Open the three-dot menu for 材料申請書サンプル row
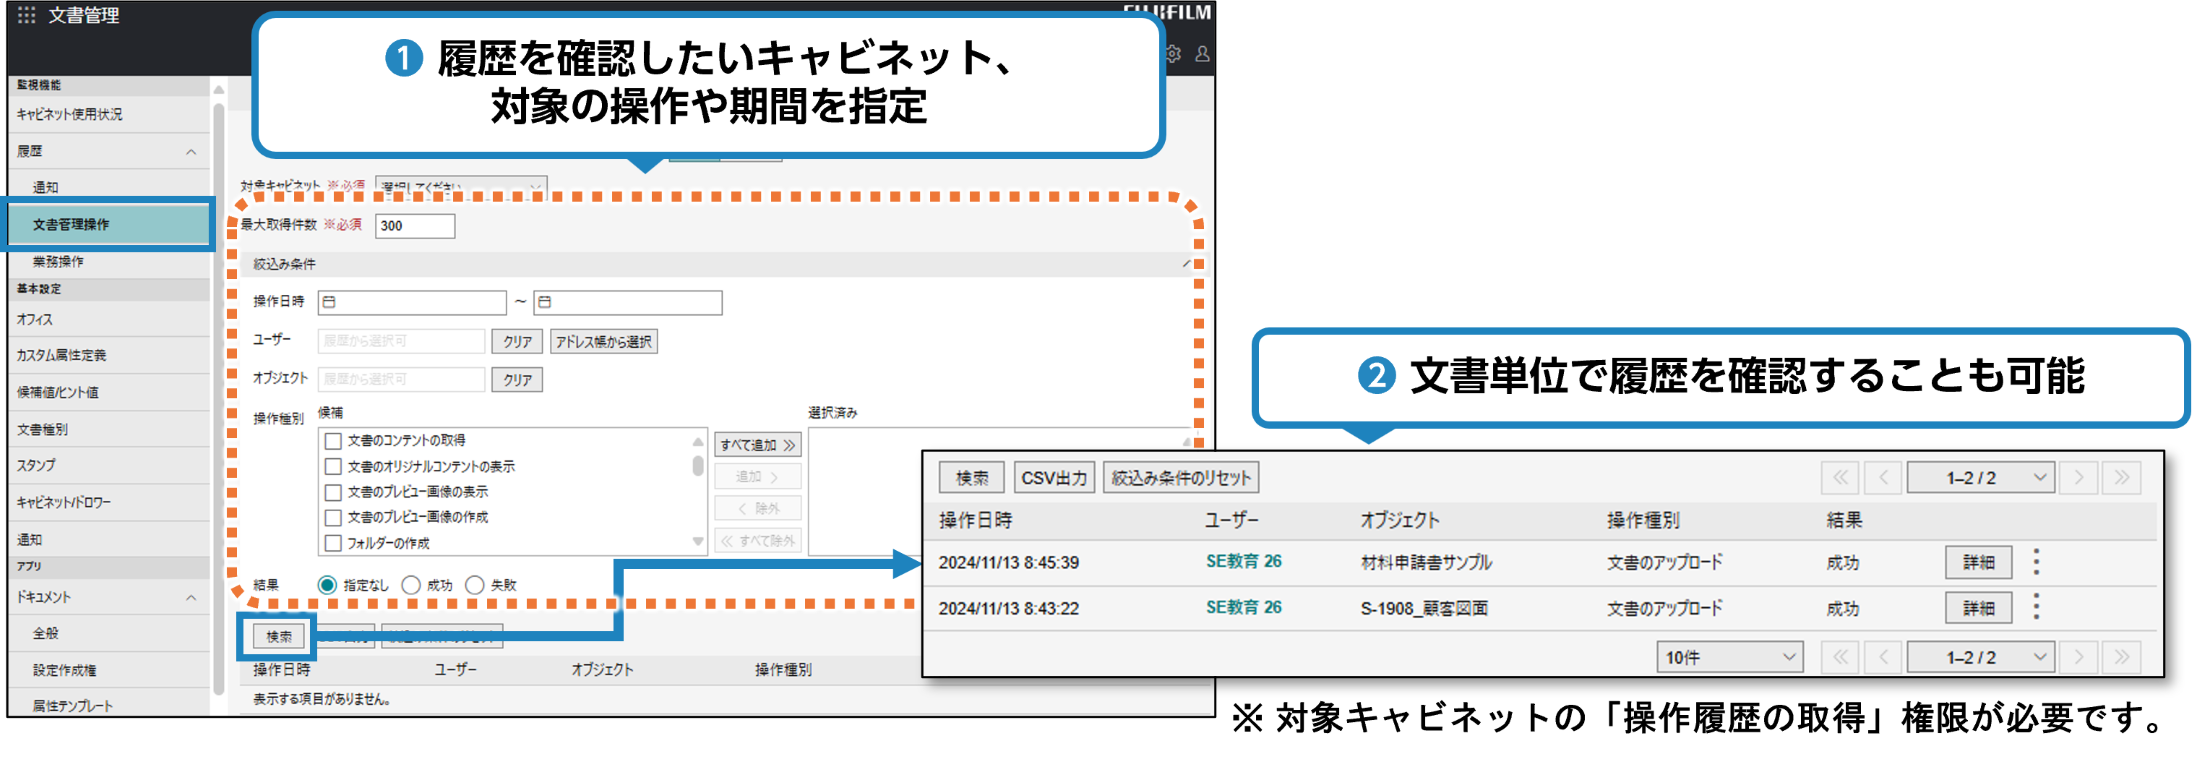 (2036, 562)
